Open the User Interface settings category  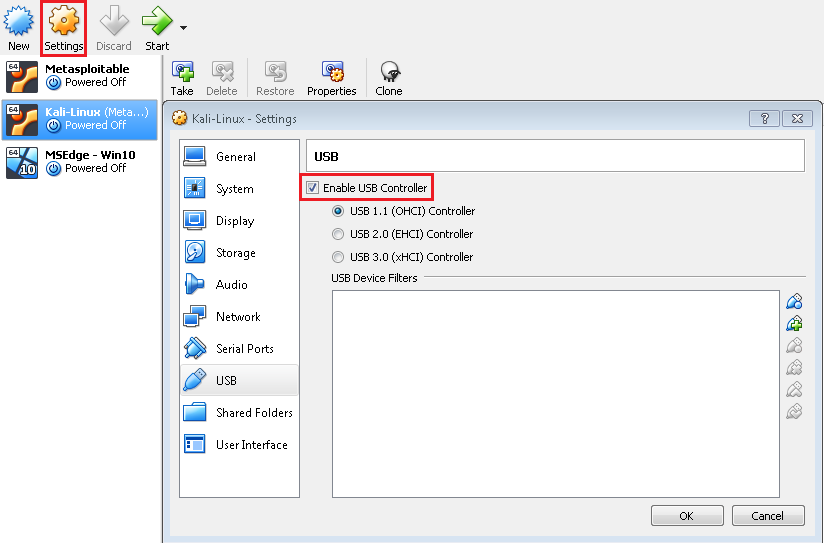click(x=240, y=445)
